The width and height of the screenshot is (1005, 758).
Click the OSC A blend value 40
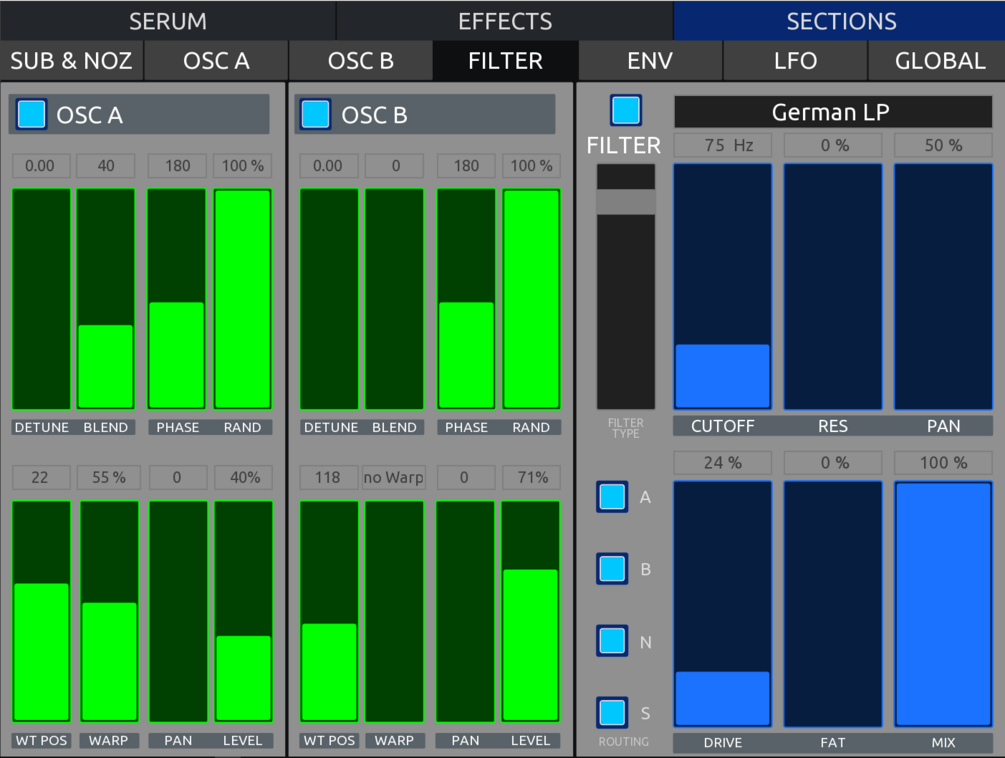click(106, 166)
